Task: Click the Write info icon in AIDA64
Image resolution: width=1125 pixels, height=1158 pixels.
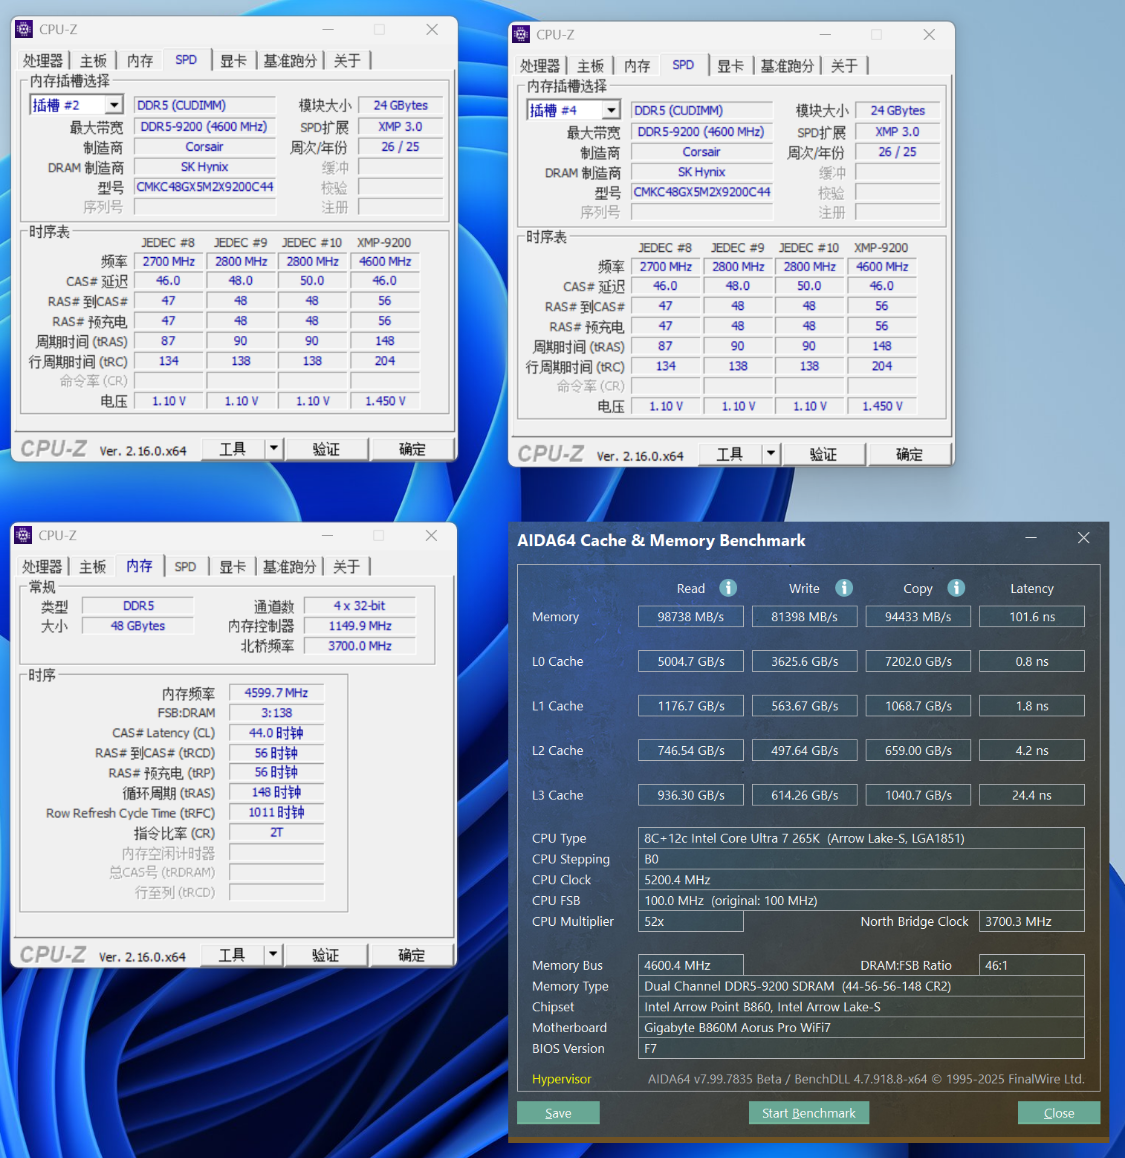Action: click(844, 588)
